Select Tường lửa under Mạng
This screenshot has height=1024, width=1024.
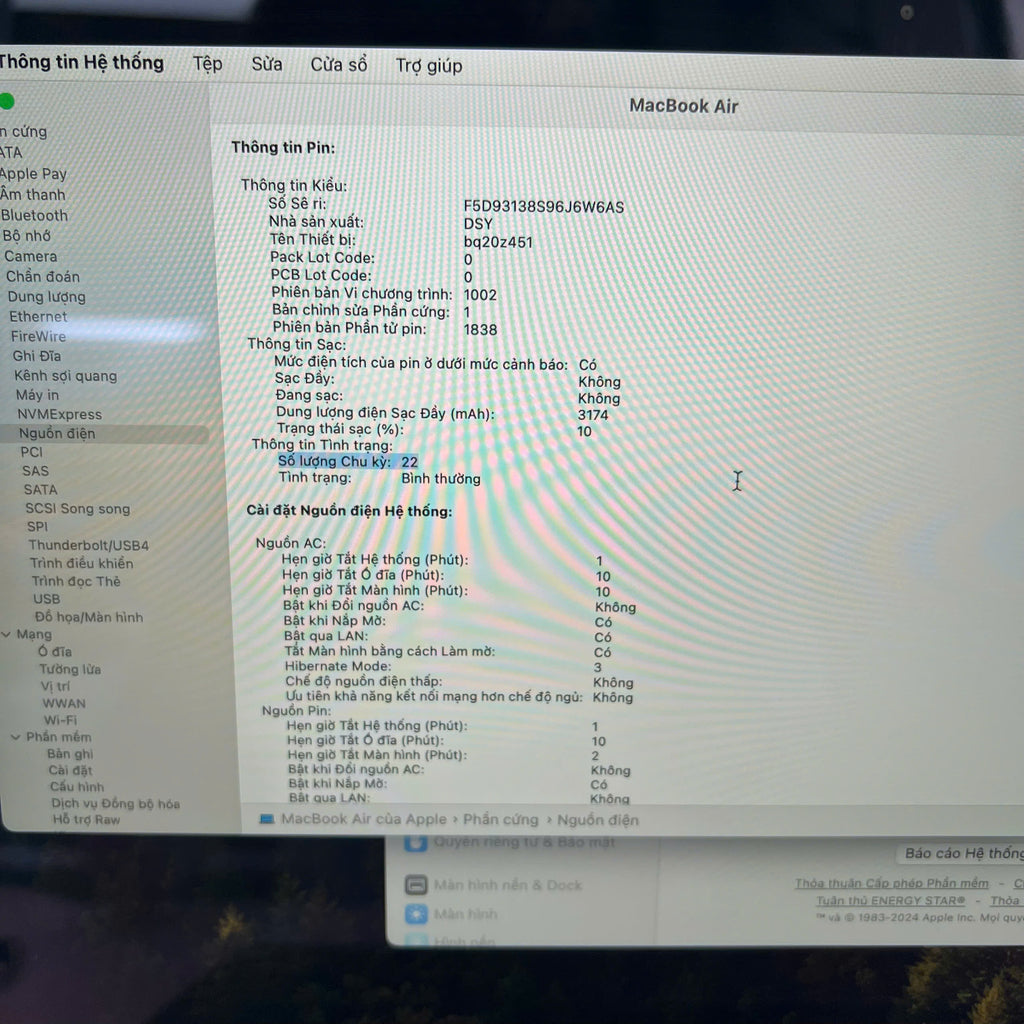(x=70, y=669)
